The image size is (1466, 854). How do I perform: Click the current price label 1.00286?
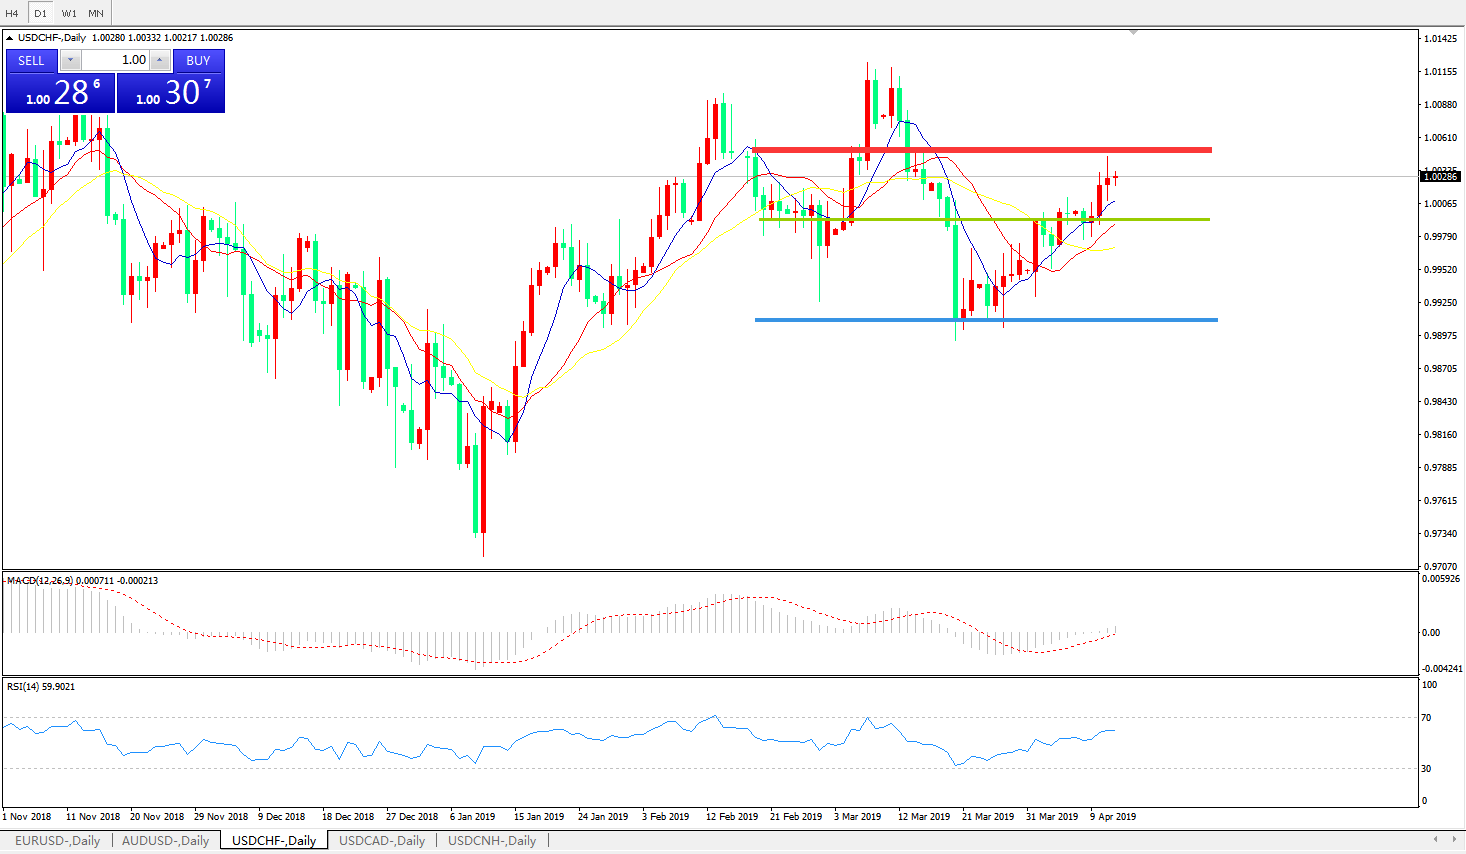tap(1440, 177)
